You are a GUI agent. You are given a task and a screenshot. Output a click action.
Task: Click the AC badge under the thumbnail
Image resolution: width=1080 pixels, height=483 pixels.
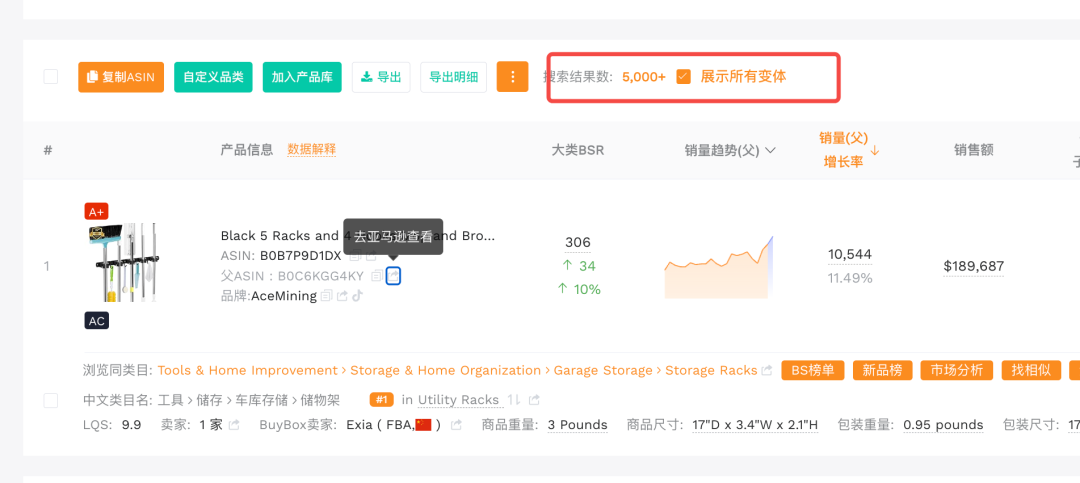click(x=96, y=320)
